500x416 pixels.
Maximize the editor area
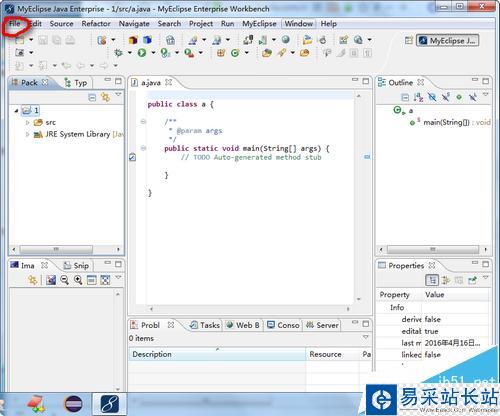click(366, 81)
